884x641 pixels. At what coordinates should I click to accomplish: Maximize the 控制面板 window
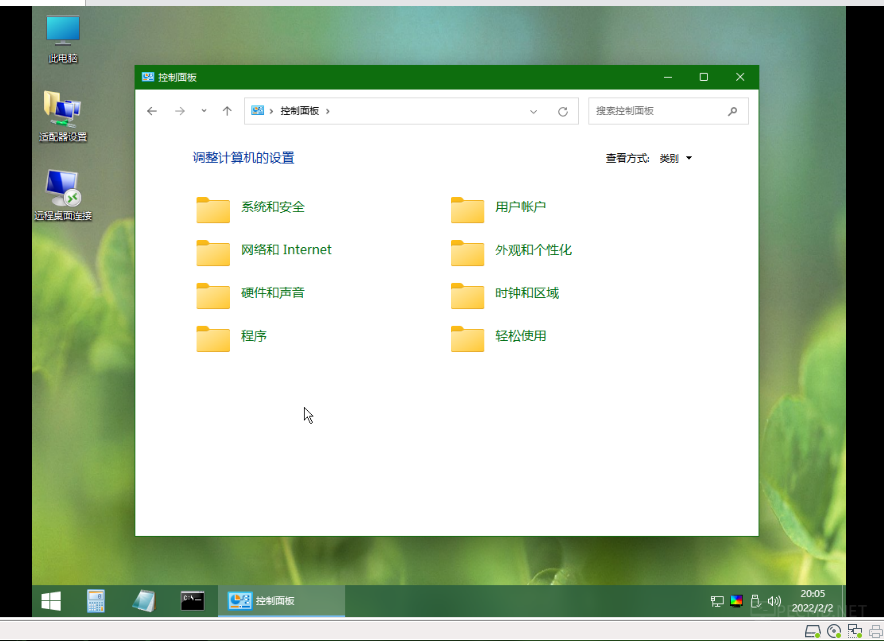click(704, 77)
